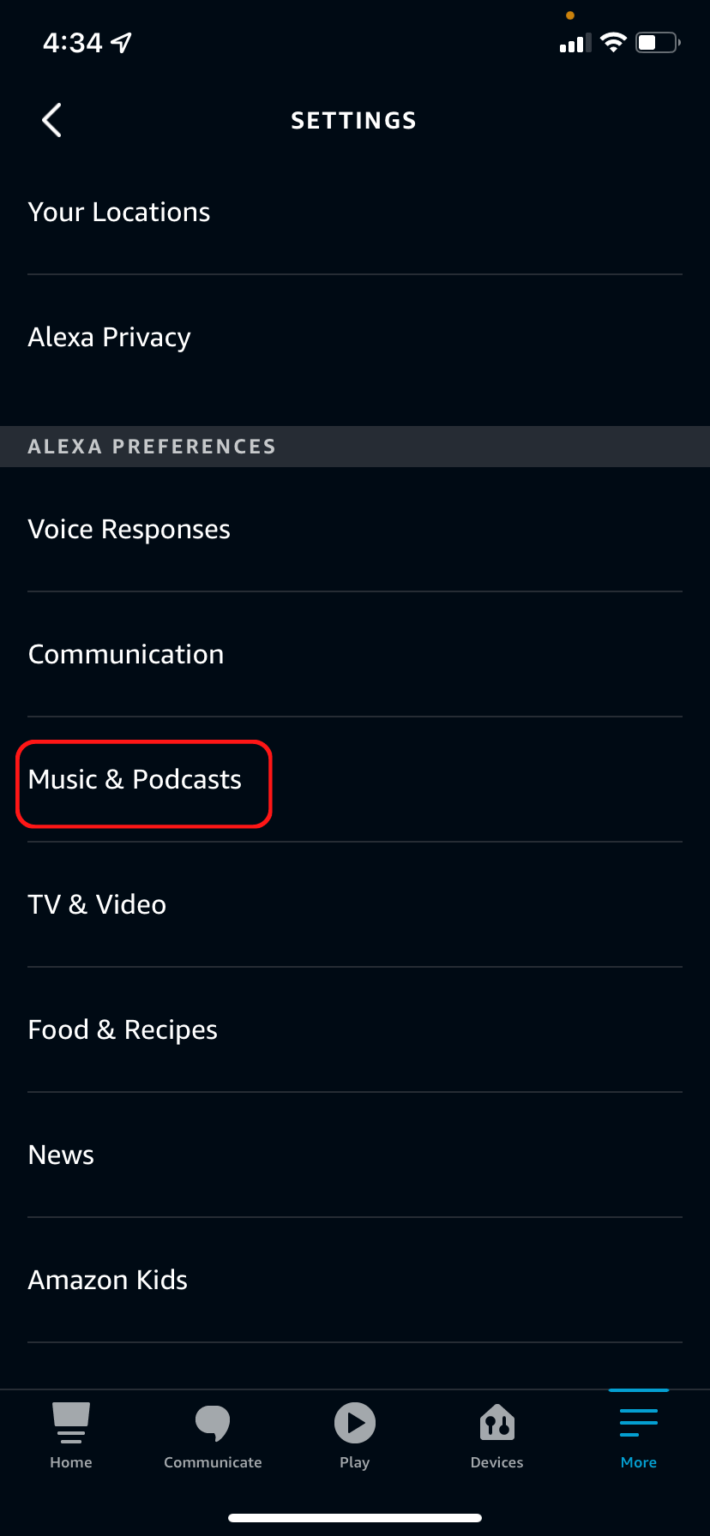
Task: Tap the Play button icon in navigation
Action: pyautogui.click(x=354, y=1422)
